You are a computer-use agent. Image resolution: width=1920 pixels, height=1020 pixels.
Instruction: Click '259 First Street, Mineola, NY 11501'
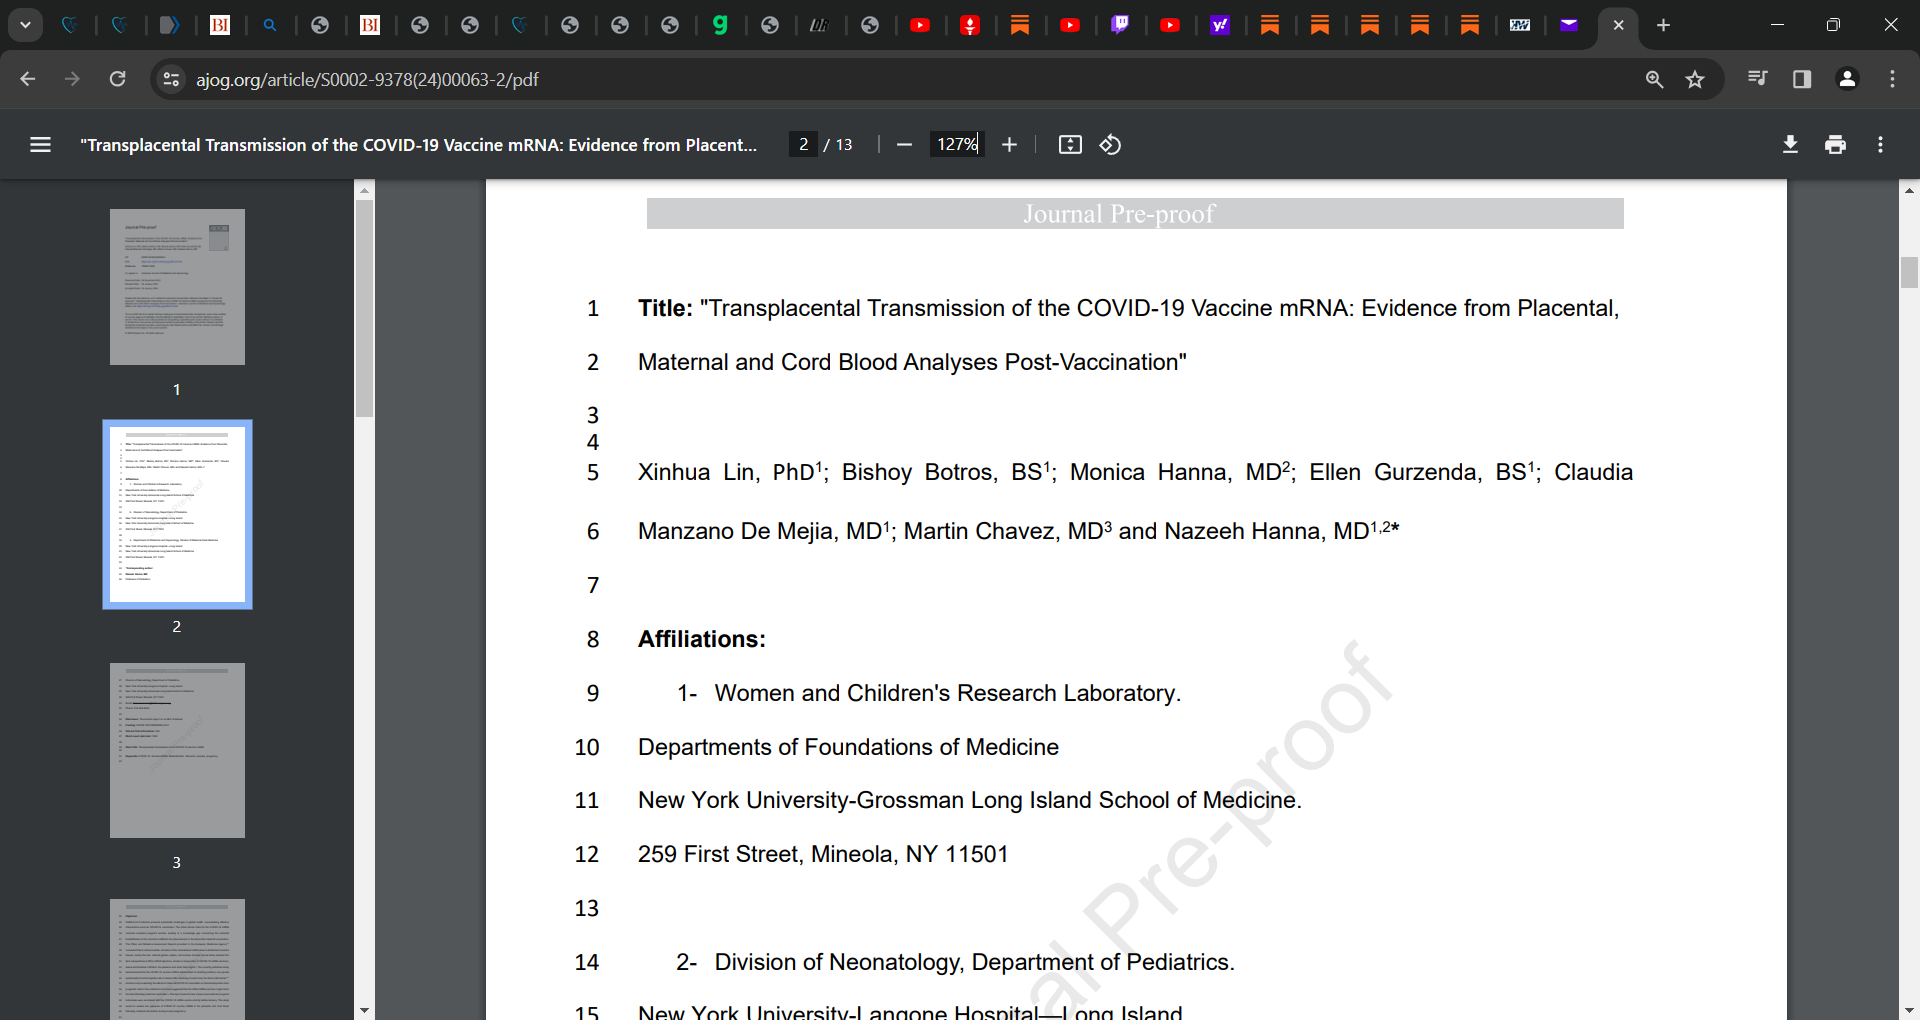coord(823,854)
